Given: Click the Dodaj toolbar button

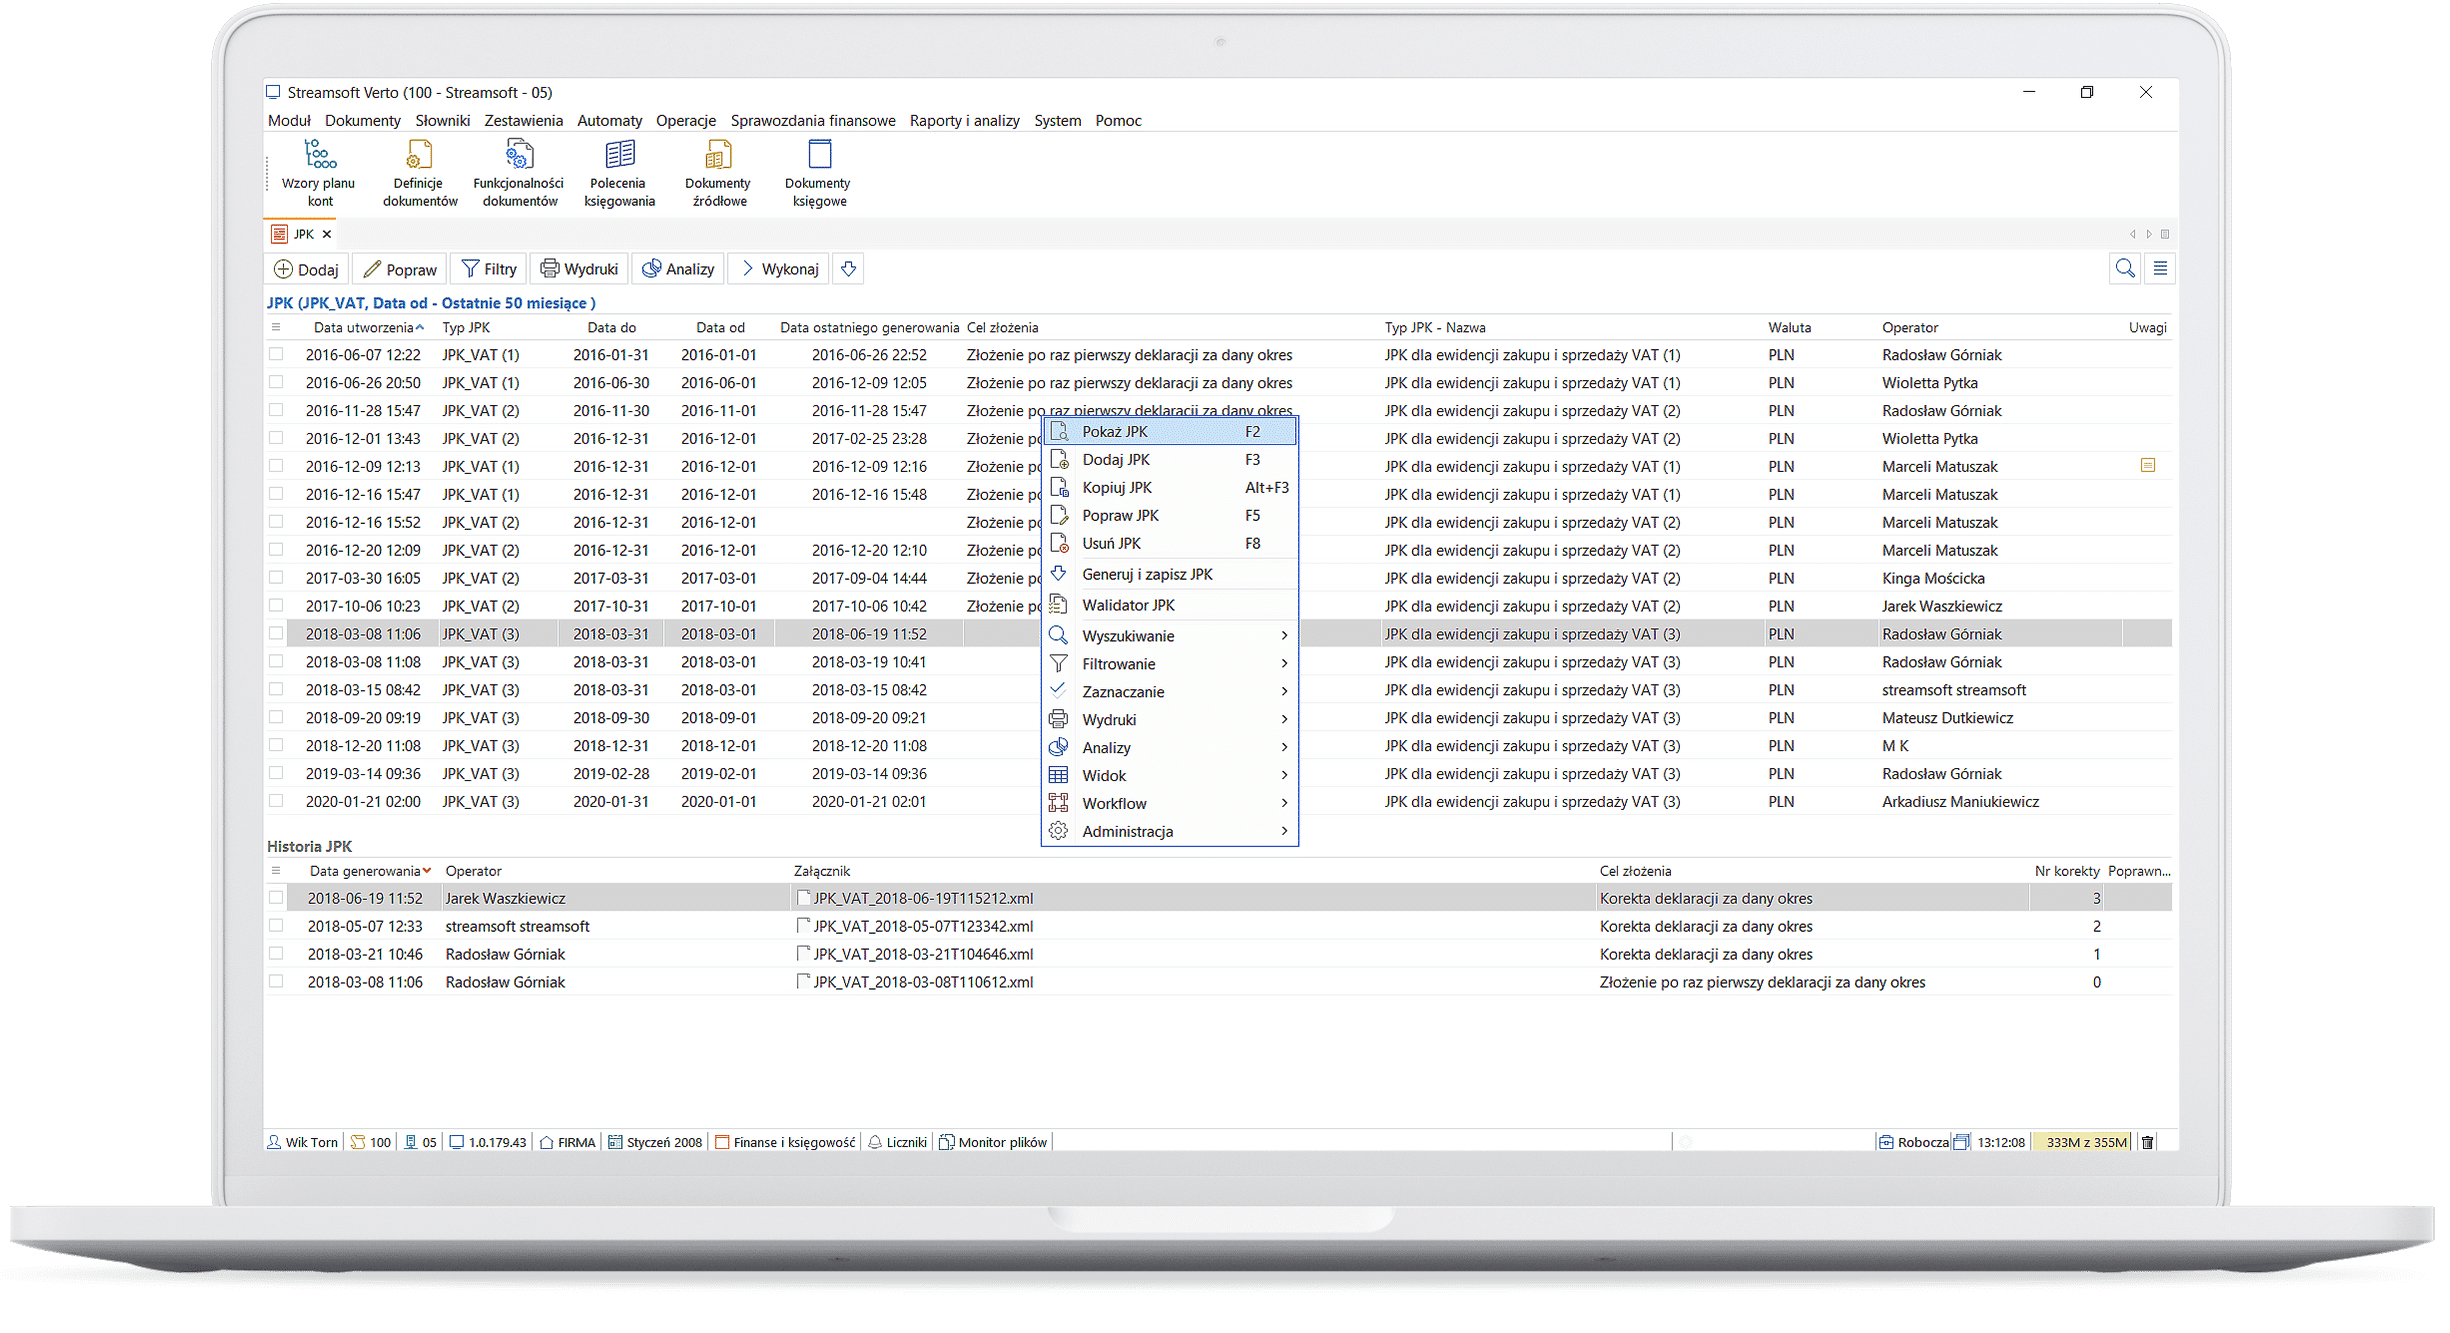Looking at the screenshot, I should pos(306,269).
